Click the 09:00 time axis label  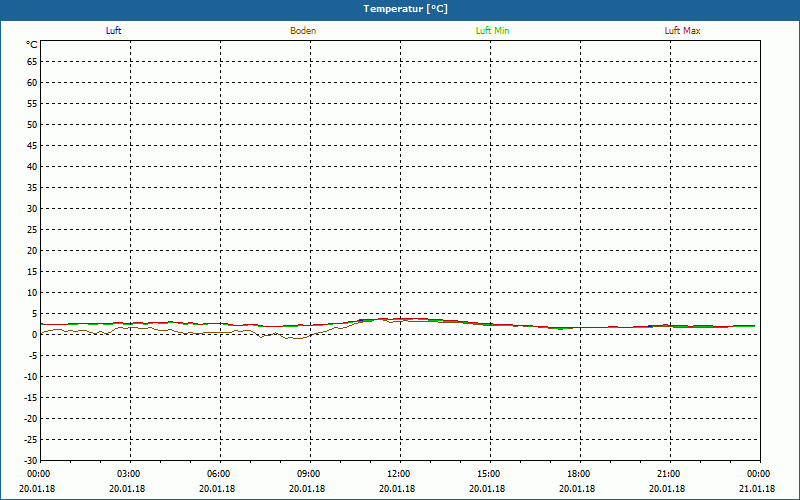click(x=308, y=474)
